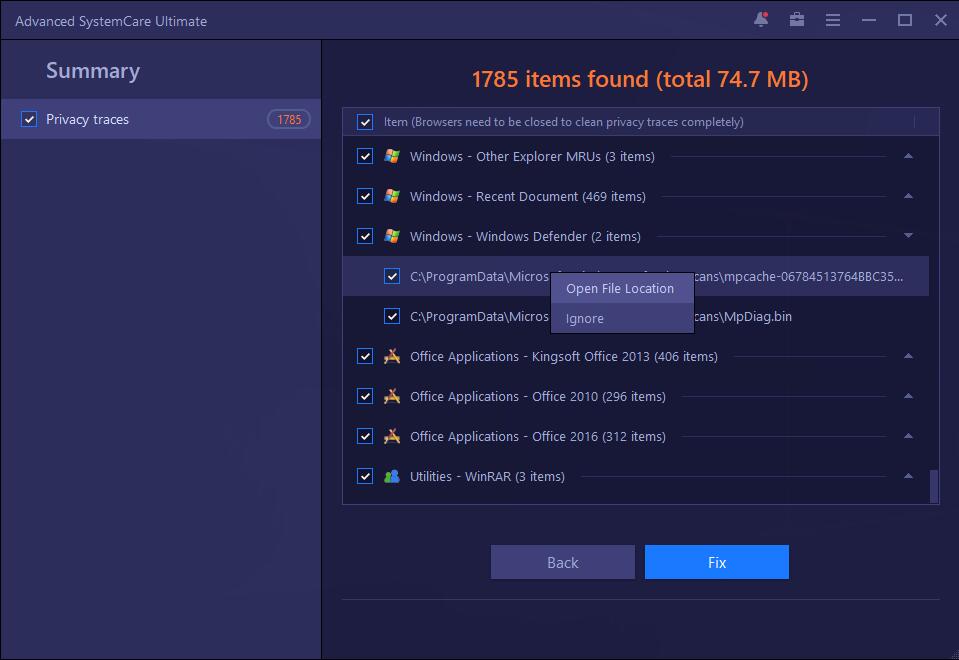Click the Windows - Other Explorer MRUs label
Screen dimensions: 959x660
pos(532,157)
